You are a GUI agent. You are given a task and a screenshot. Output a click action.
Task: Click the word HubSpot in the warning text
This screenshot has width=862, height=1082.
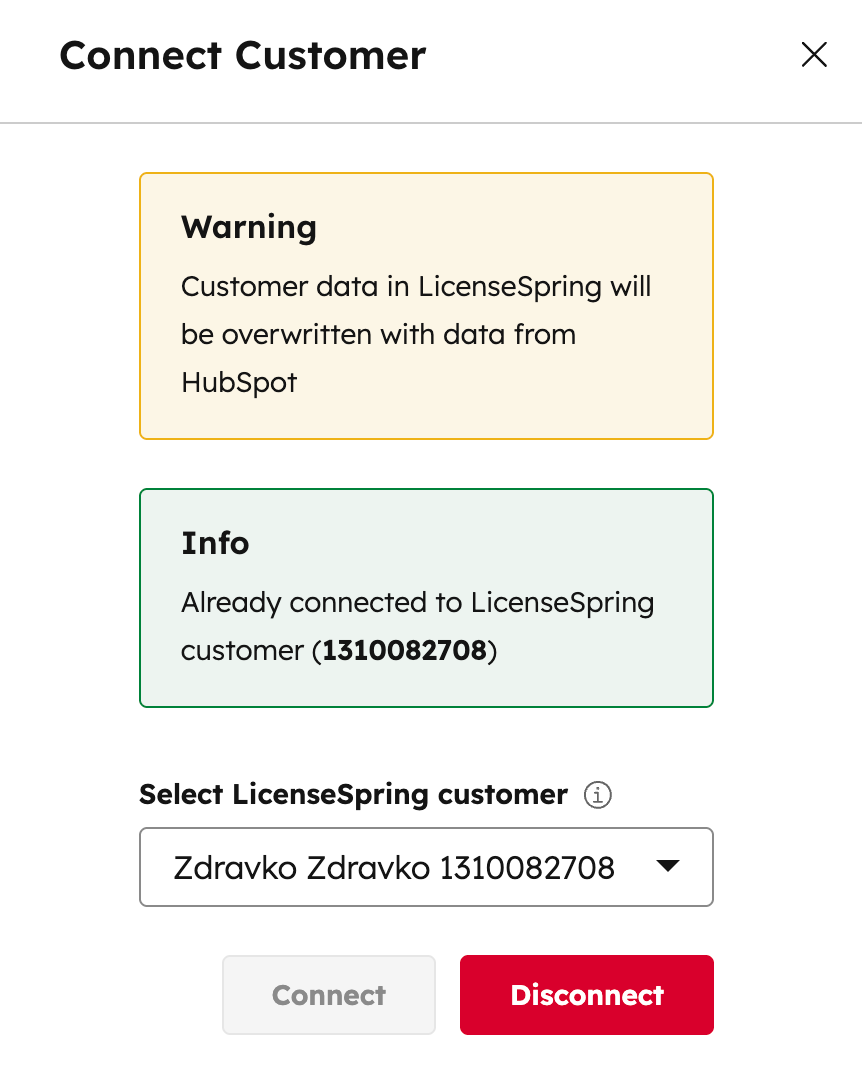click(239, 382)
